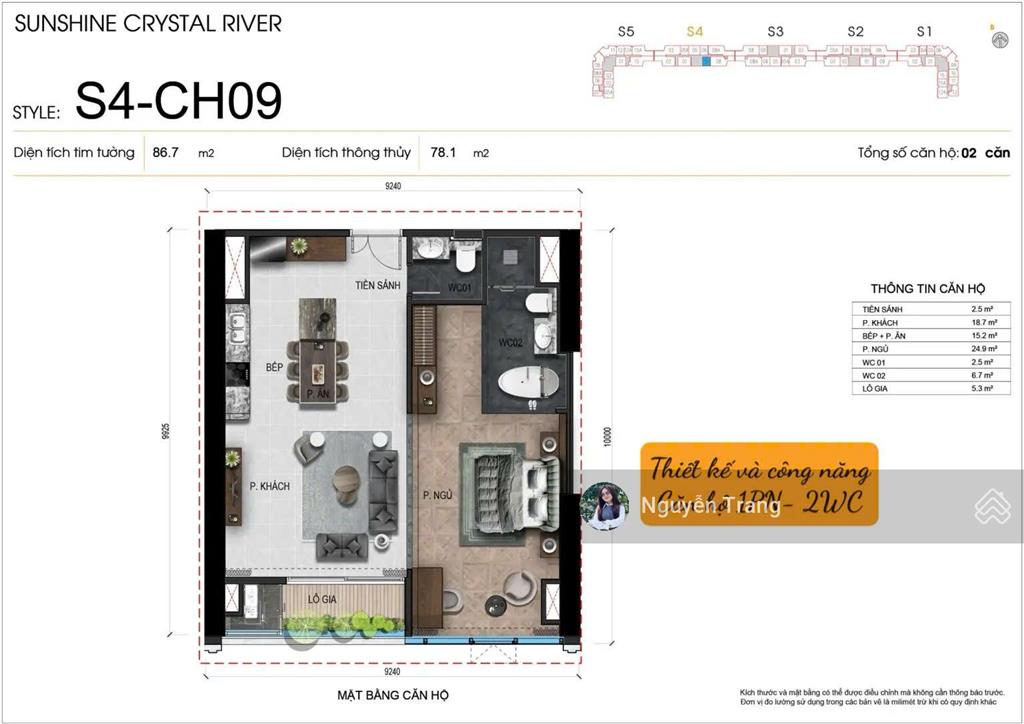Select the highlighted S4 block label
The width and height of the screenshot is (1024, 724).
point(695,31)
